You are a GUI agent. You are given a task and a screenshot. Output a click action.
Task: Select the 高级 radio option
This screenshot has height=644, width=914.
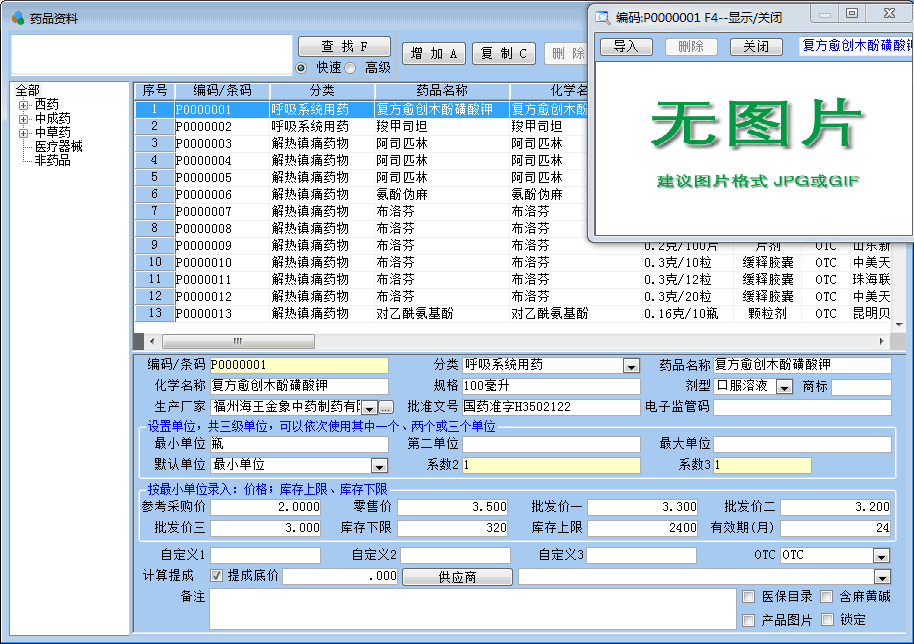351,68
